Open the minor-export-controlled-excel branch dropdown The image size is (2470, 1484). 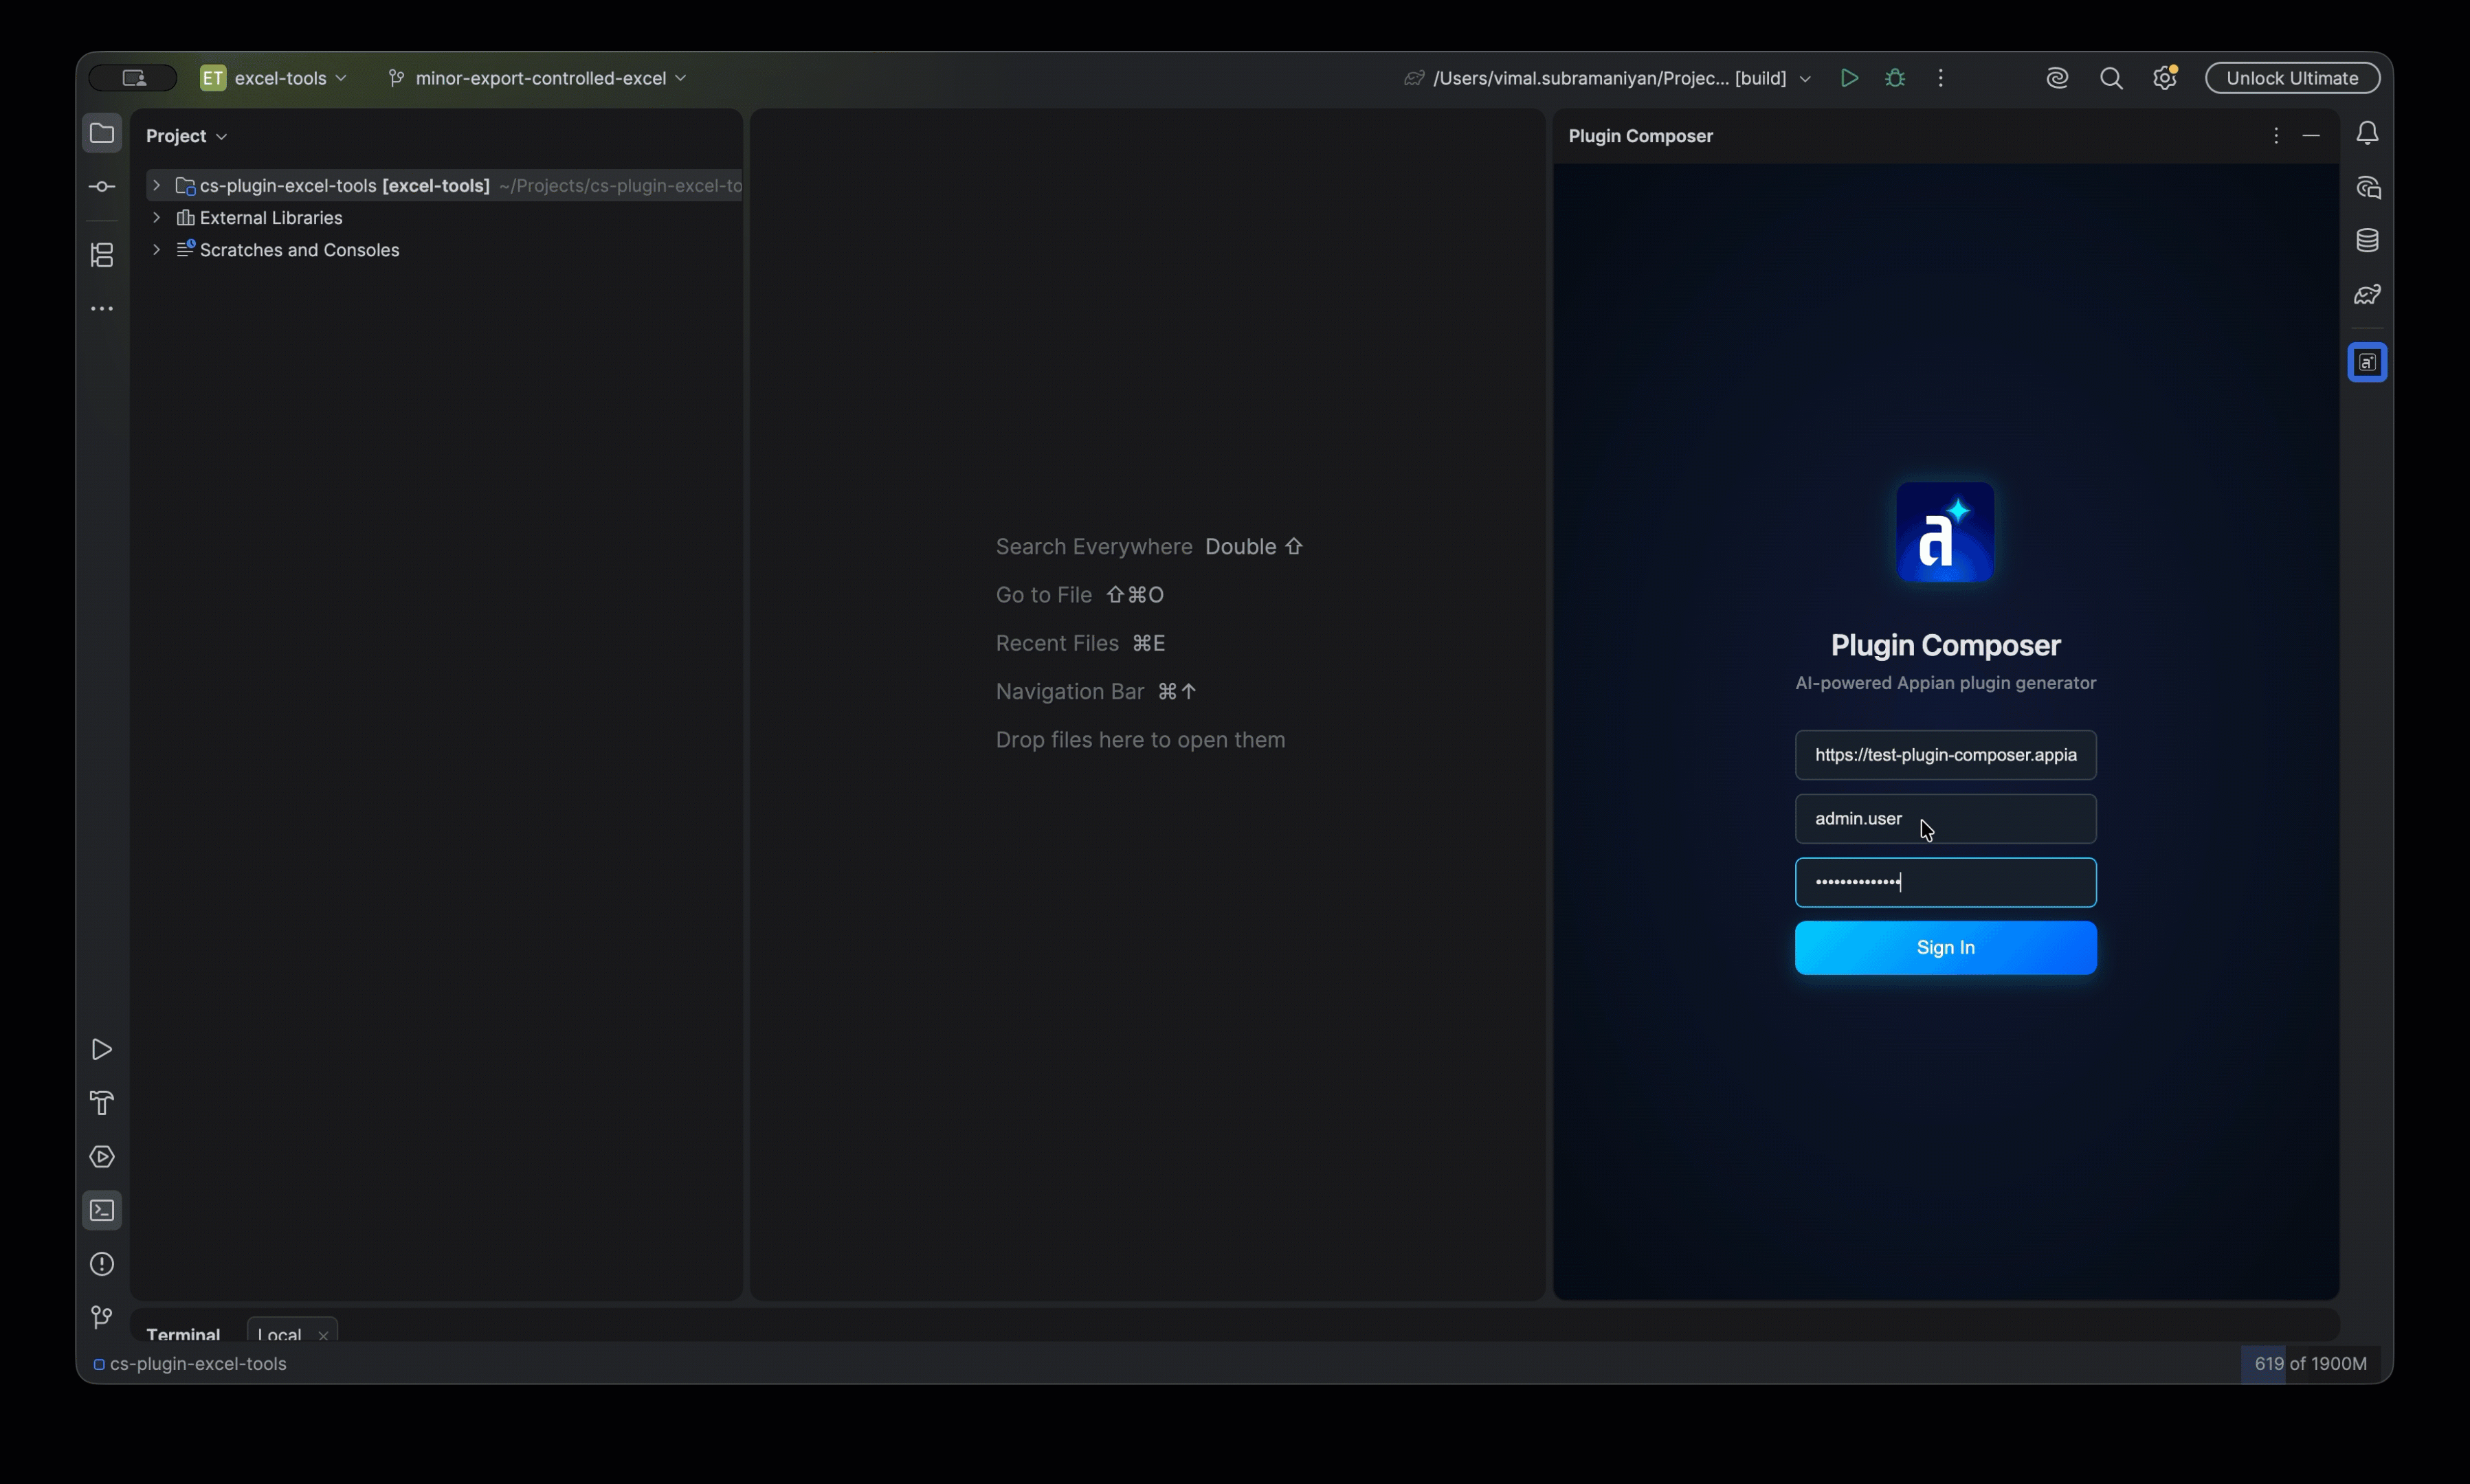coord(538,78)
